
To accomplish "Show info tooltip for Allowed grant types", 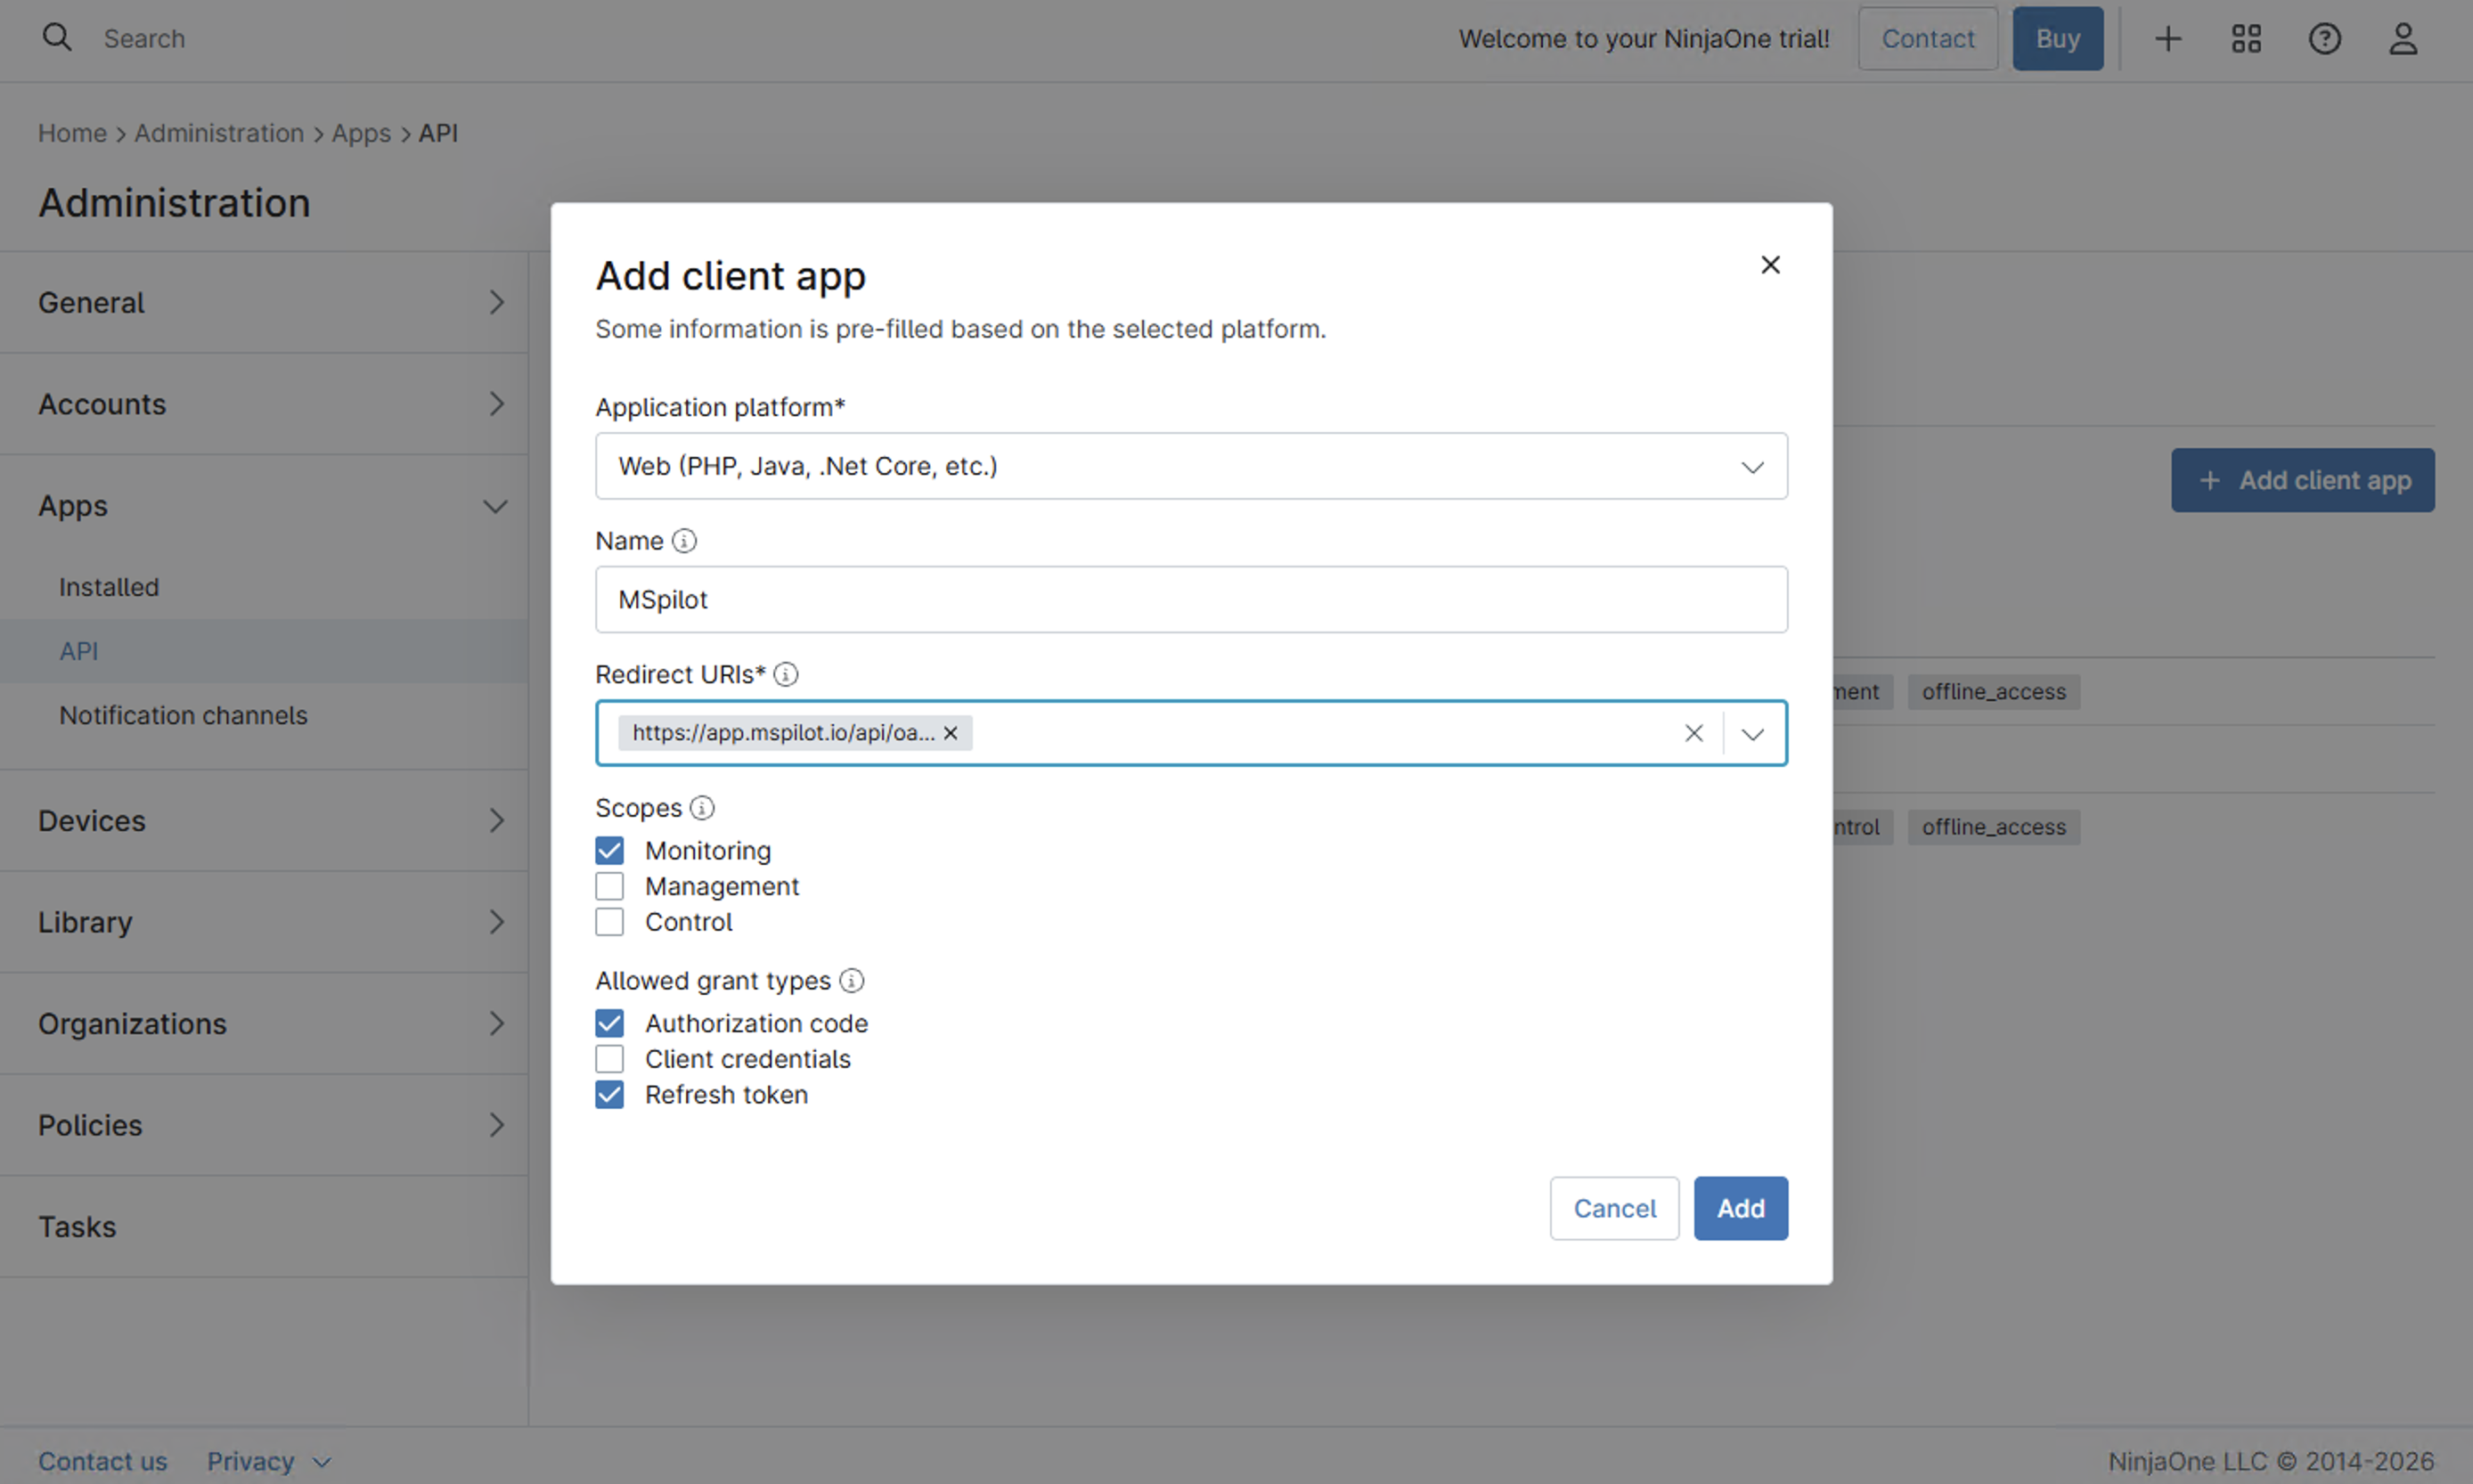I will [x=851, y=981].
